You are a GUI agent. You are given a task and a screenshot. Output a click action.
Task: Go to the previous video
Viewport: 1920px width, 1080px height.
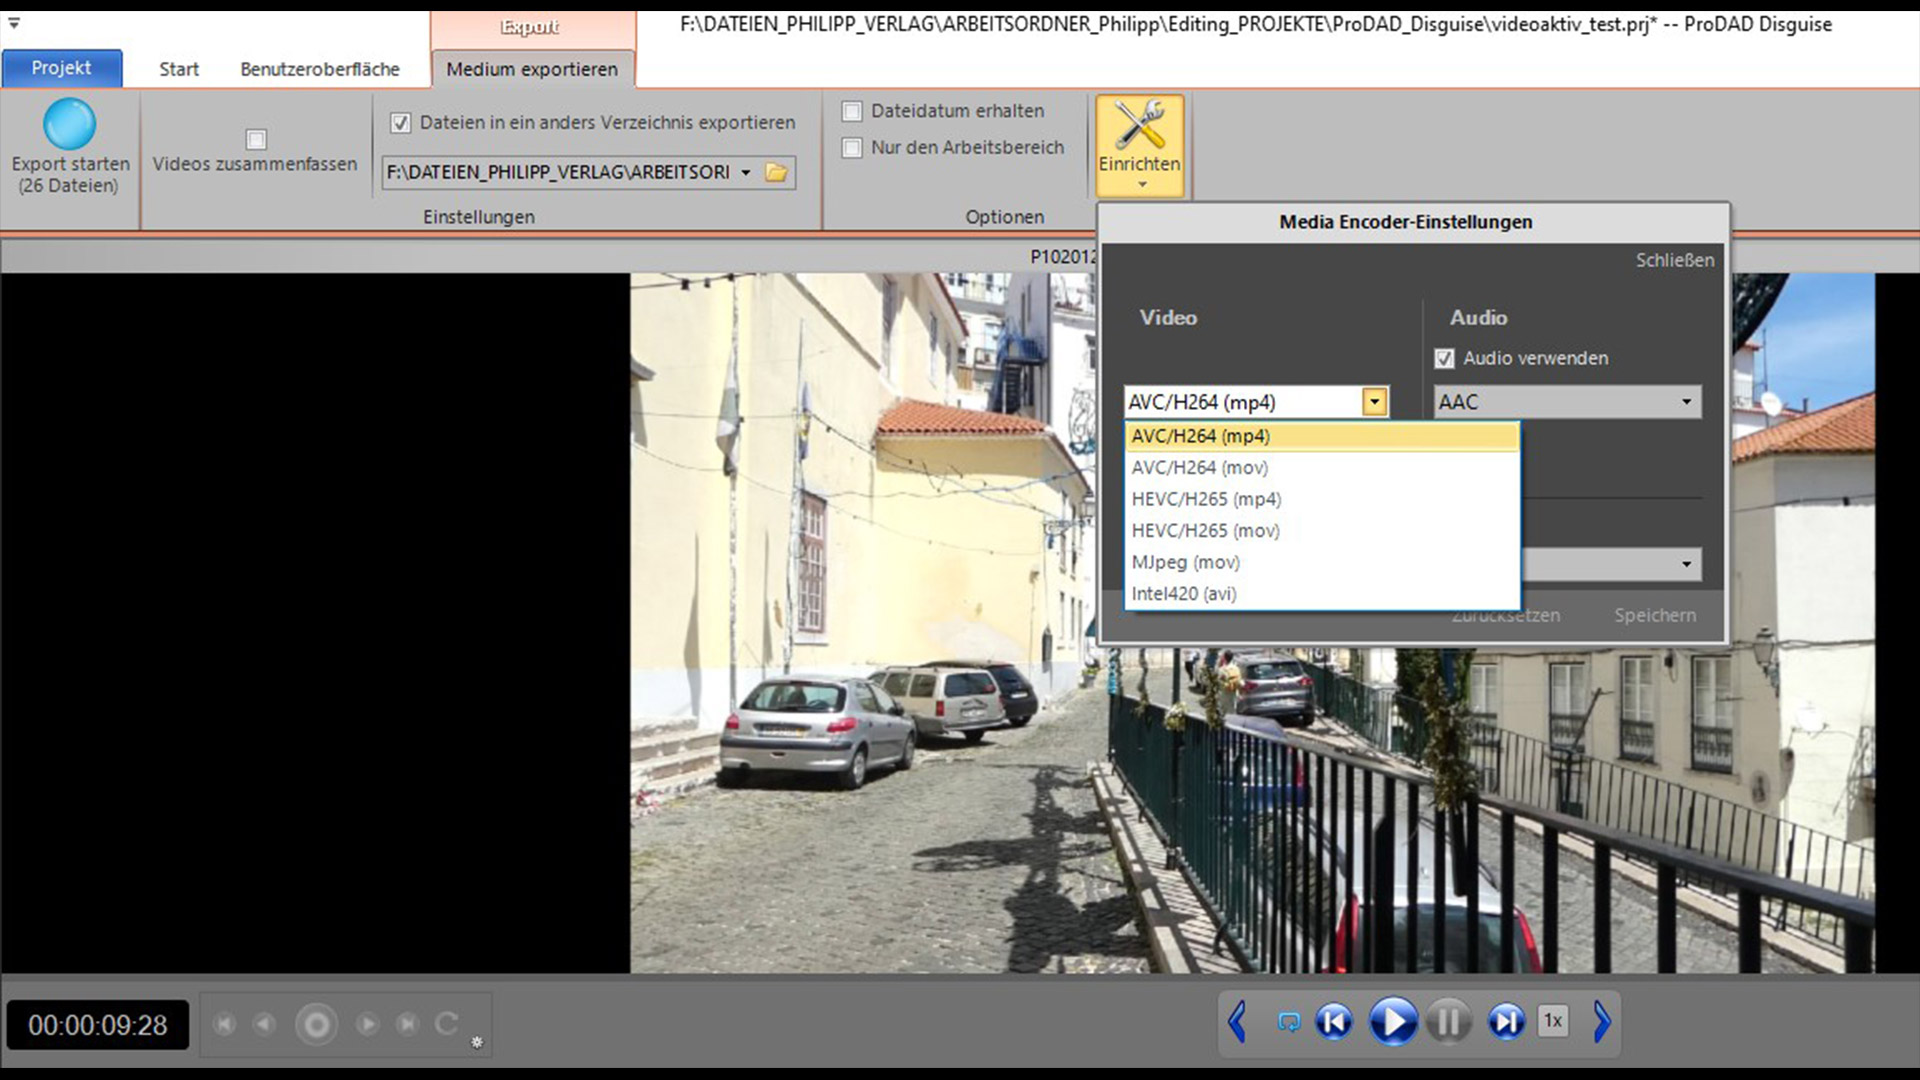tap(1238, 1021)
